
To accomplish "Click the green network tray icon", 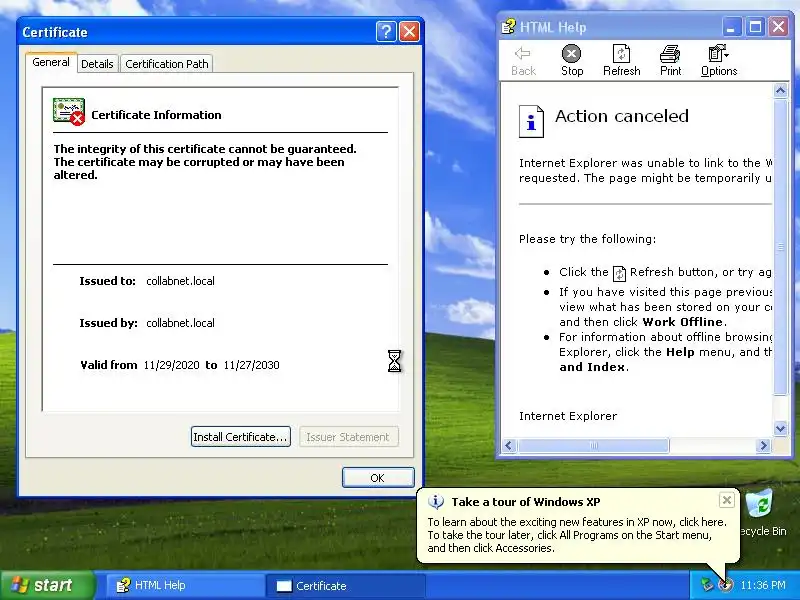I will [x=707, y=584].
